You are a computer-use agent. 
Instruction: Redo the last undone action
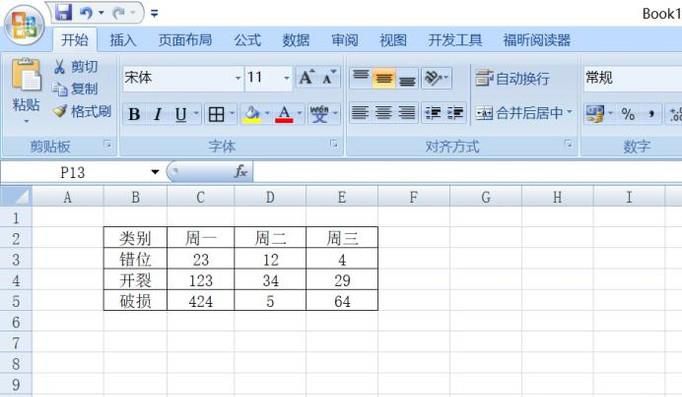[x=119, y=13]
